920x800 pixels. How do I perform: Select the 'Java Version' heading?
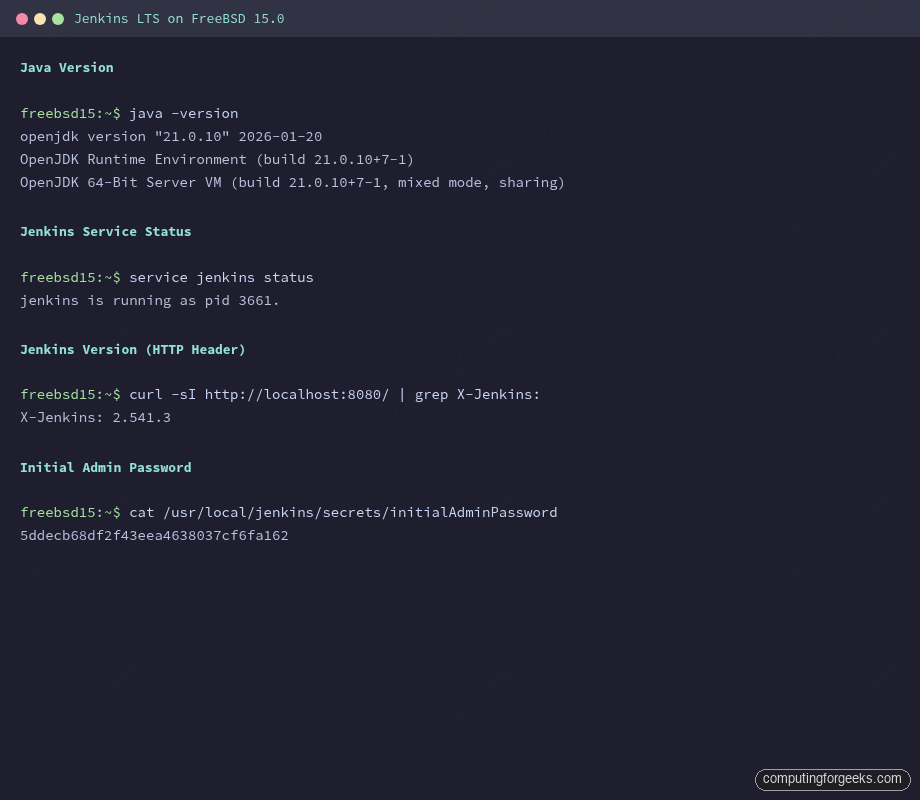(x=67, y=67)
